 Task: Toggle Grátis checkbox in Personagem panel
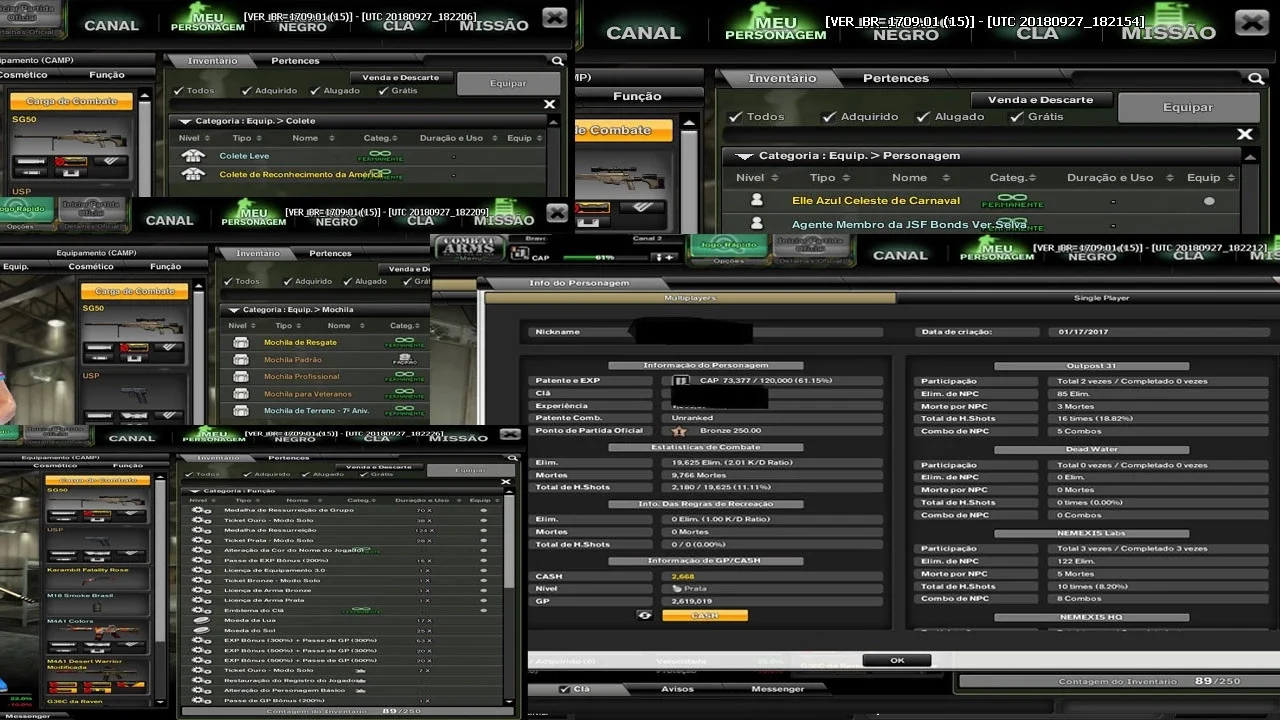click(1016, 117)
